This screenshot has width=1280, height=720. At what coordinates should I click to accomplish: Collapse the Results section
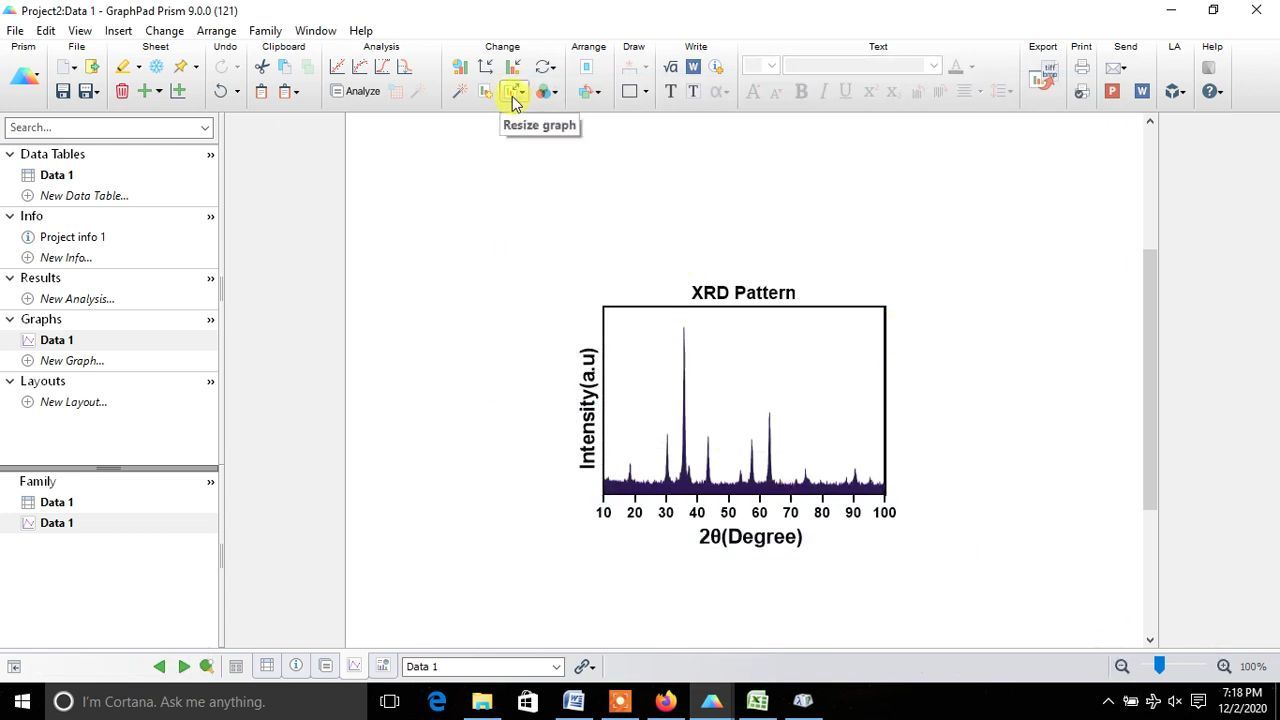click(x=10, y=278)
